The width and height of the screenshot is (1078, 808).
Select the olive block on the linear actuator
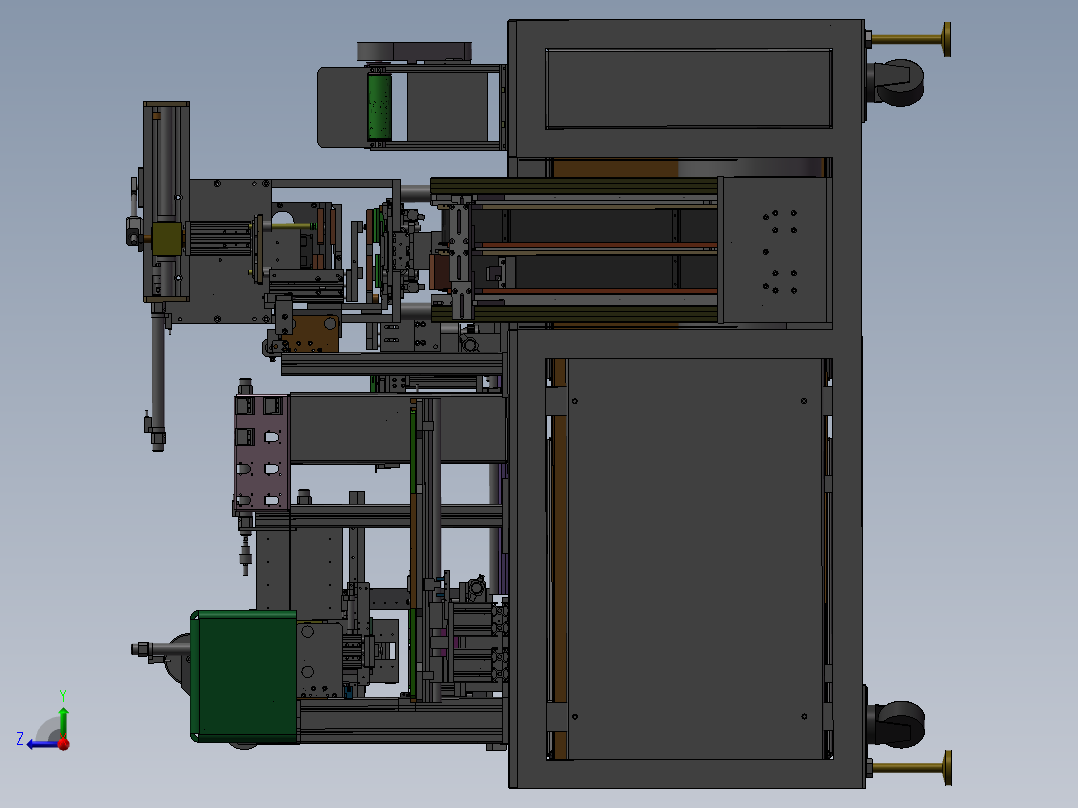167,239
